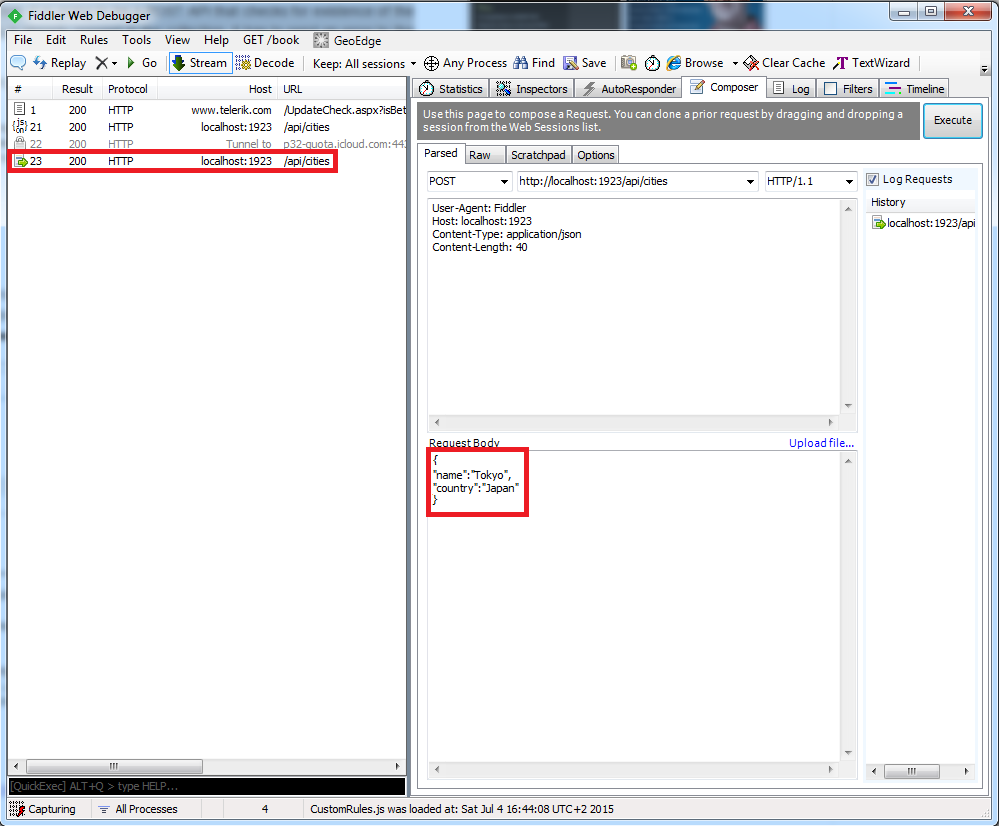999x826 pixels.
Task: Select the Options sub-tab
Action: (596, 155)
